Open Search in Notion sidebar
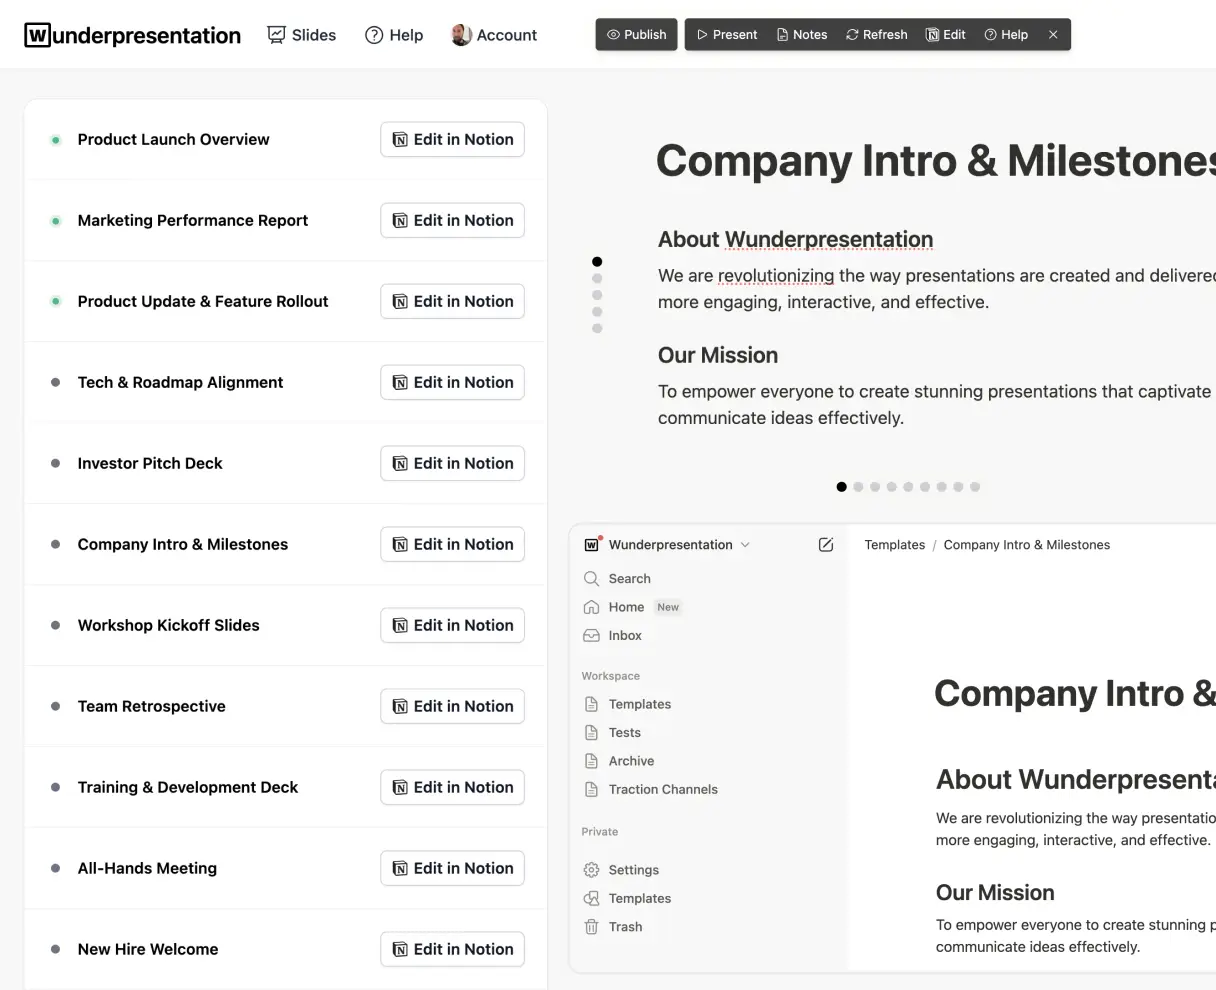 tap(629, 579)
